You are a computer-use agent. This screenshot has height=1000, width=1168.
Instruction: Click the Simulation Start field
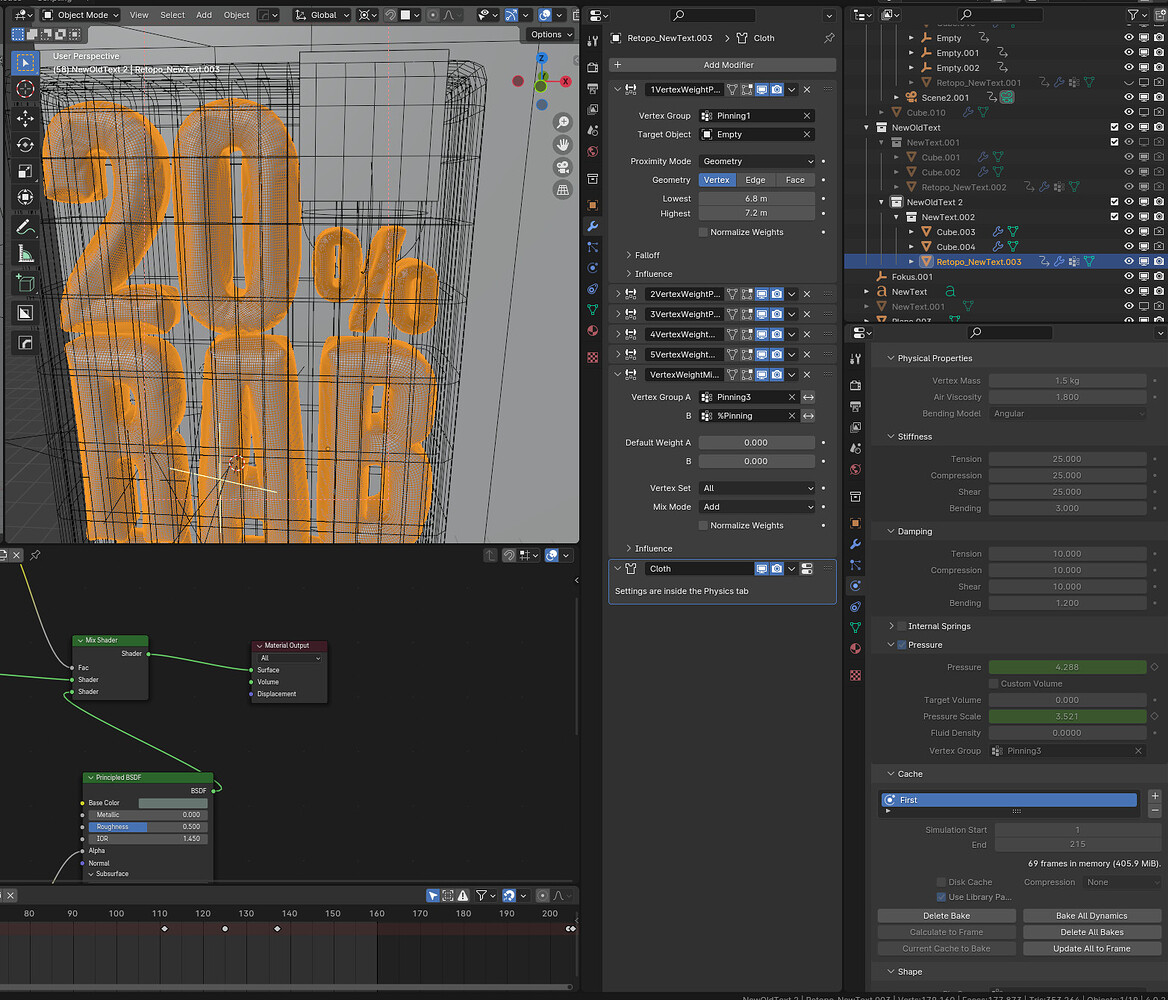[1077, 829]
